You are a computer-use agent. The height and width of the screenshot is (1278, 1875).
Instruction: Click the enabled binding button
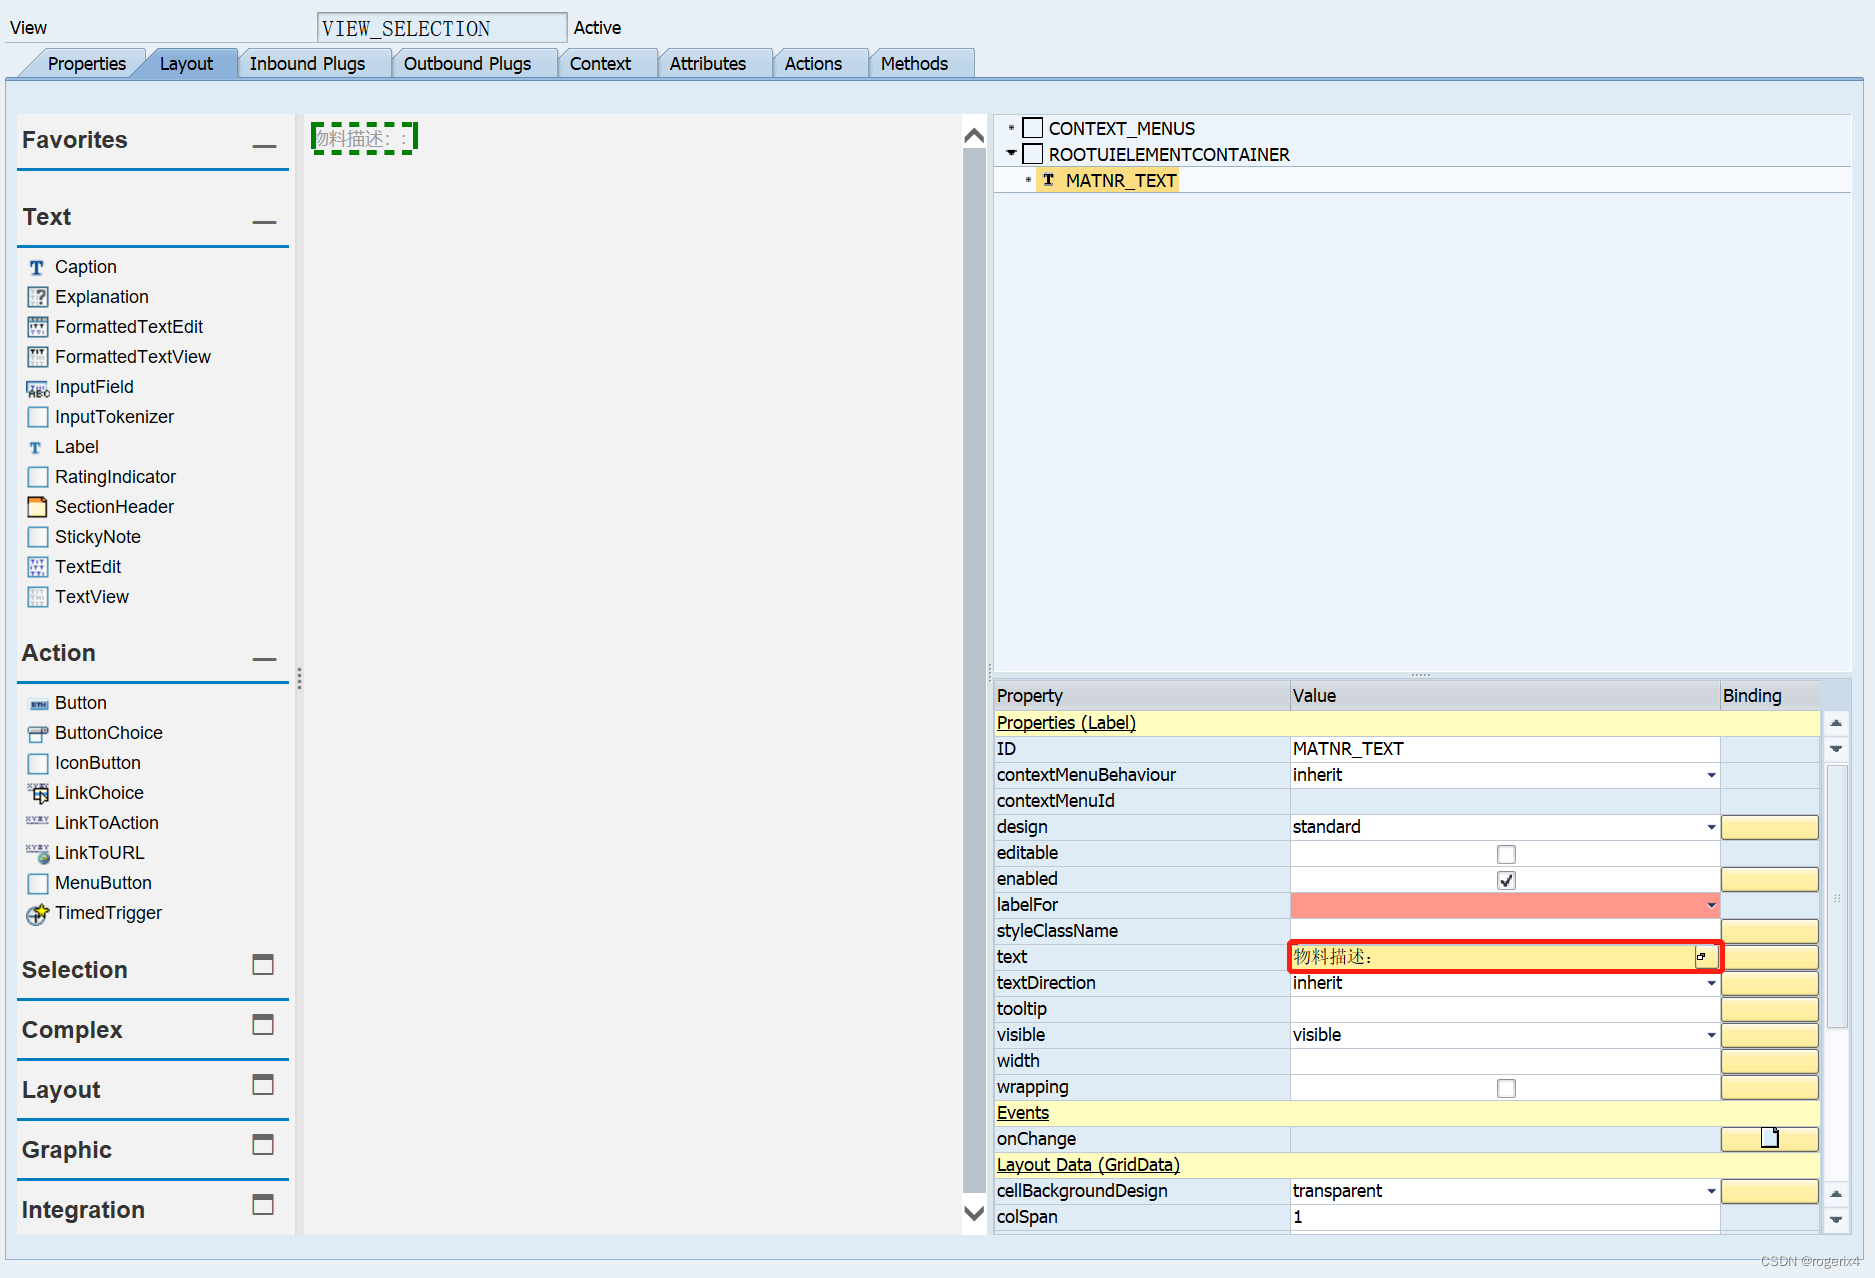tap(1769, 879)
